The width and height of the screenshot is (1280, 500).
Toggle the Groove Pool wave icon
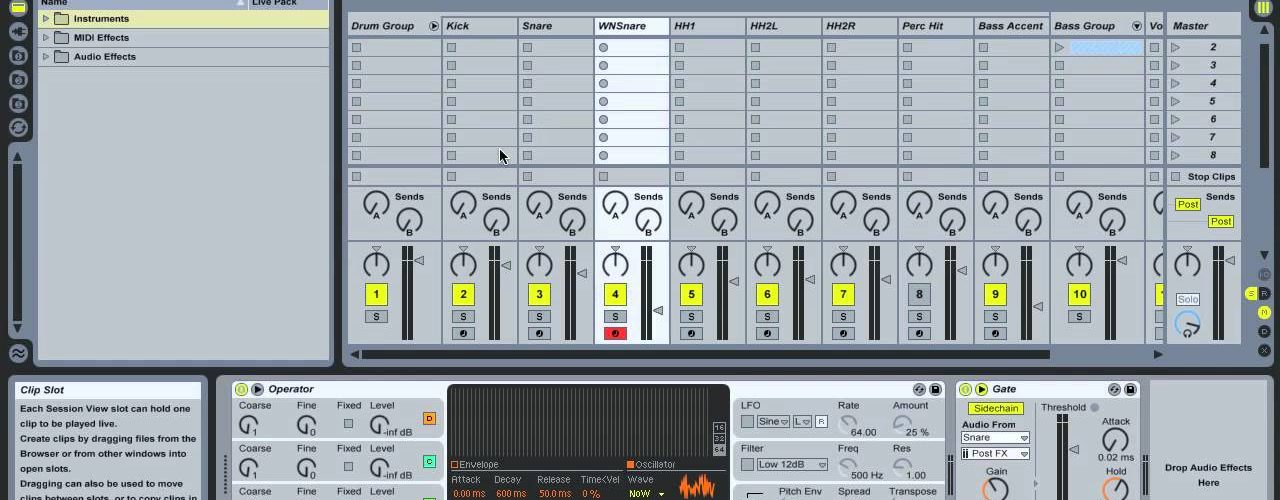[x=18, y=353]
